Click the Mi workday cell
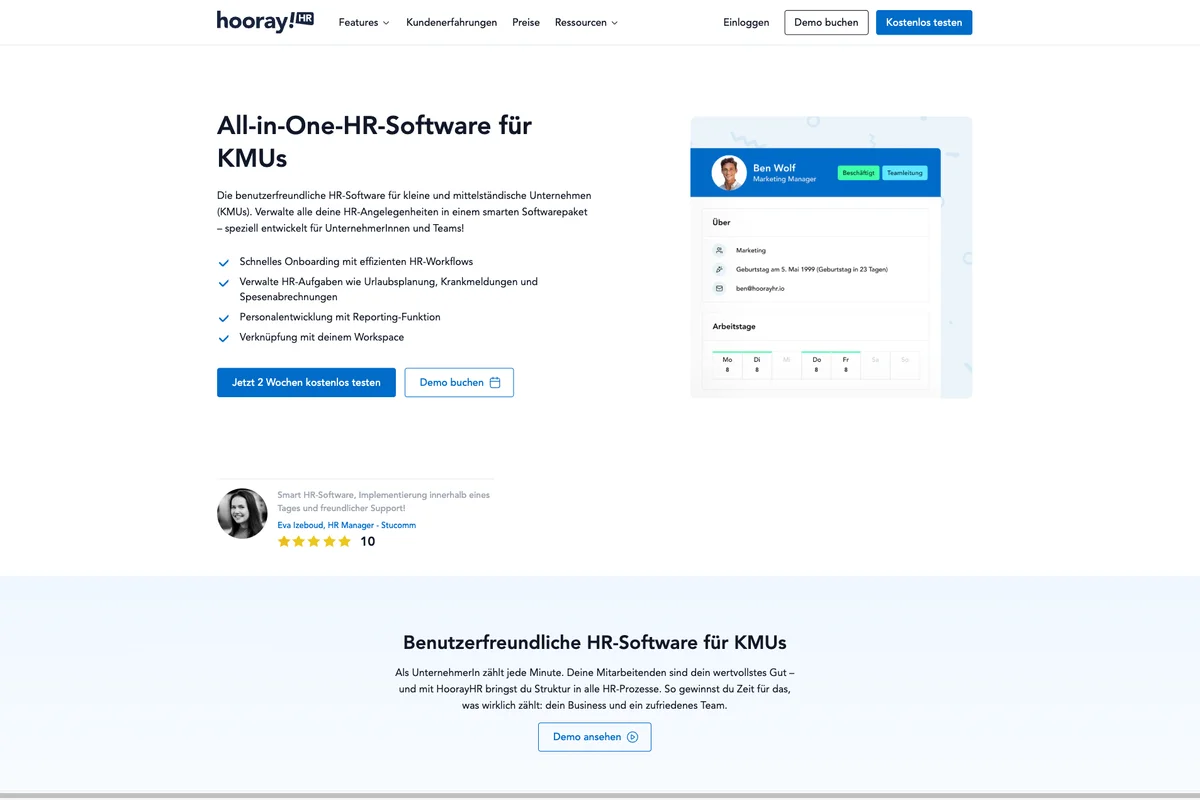Viewport: 1200px width, 800px height. click(x=787, y=364)
